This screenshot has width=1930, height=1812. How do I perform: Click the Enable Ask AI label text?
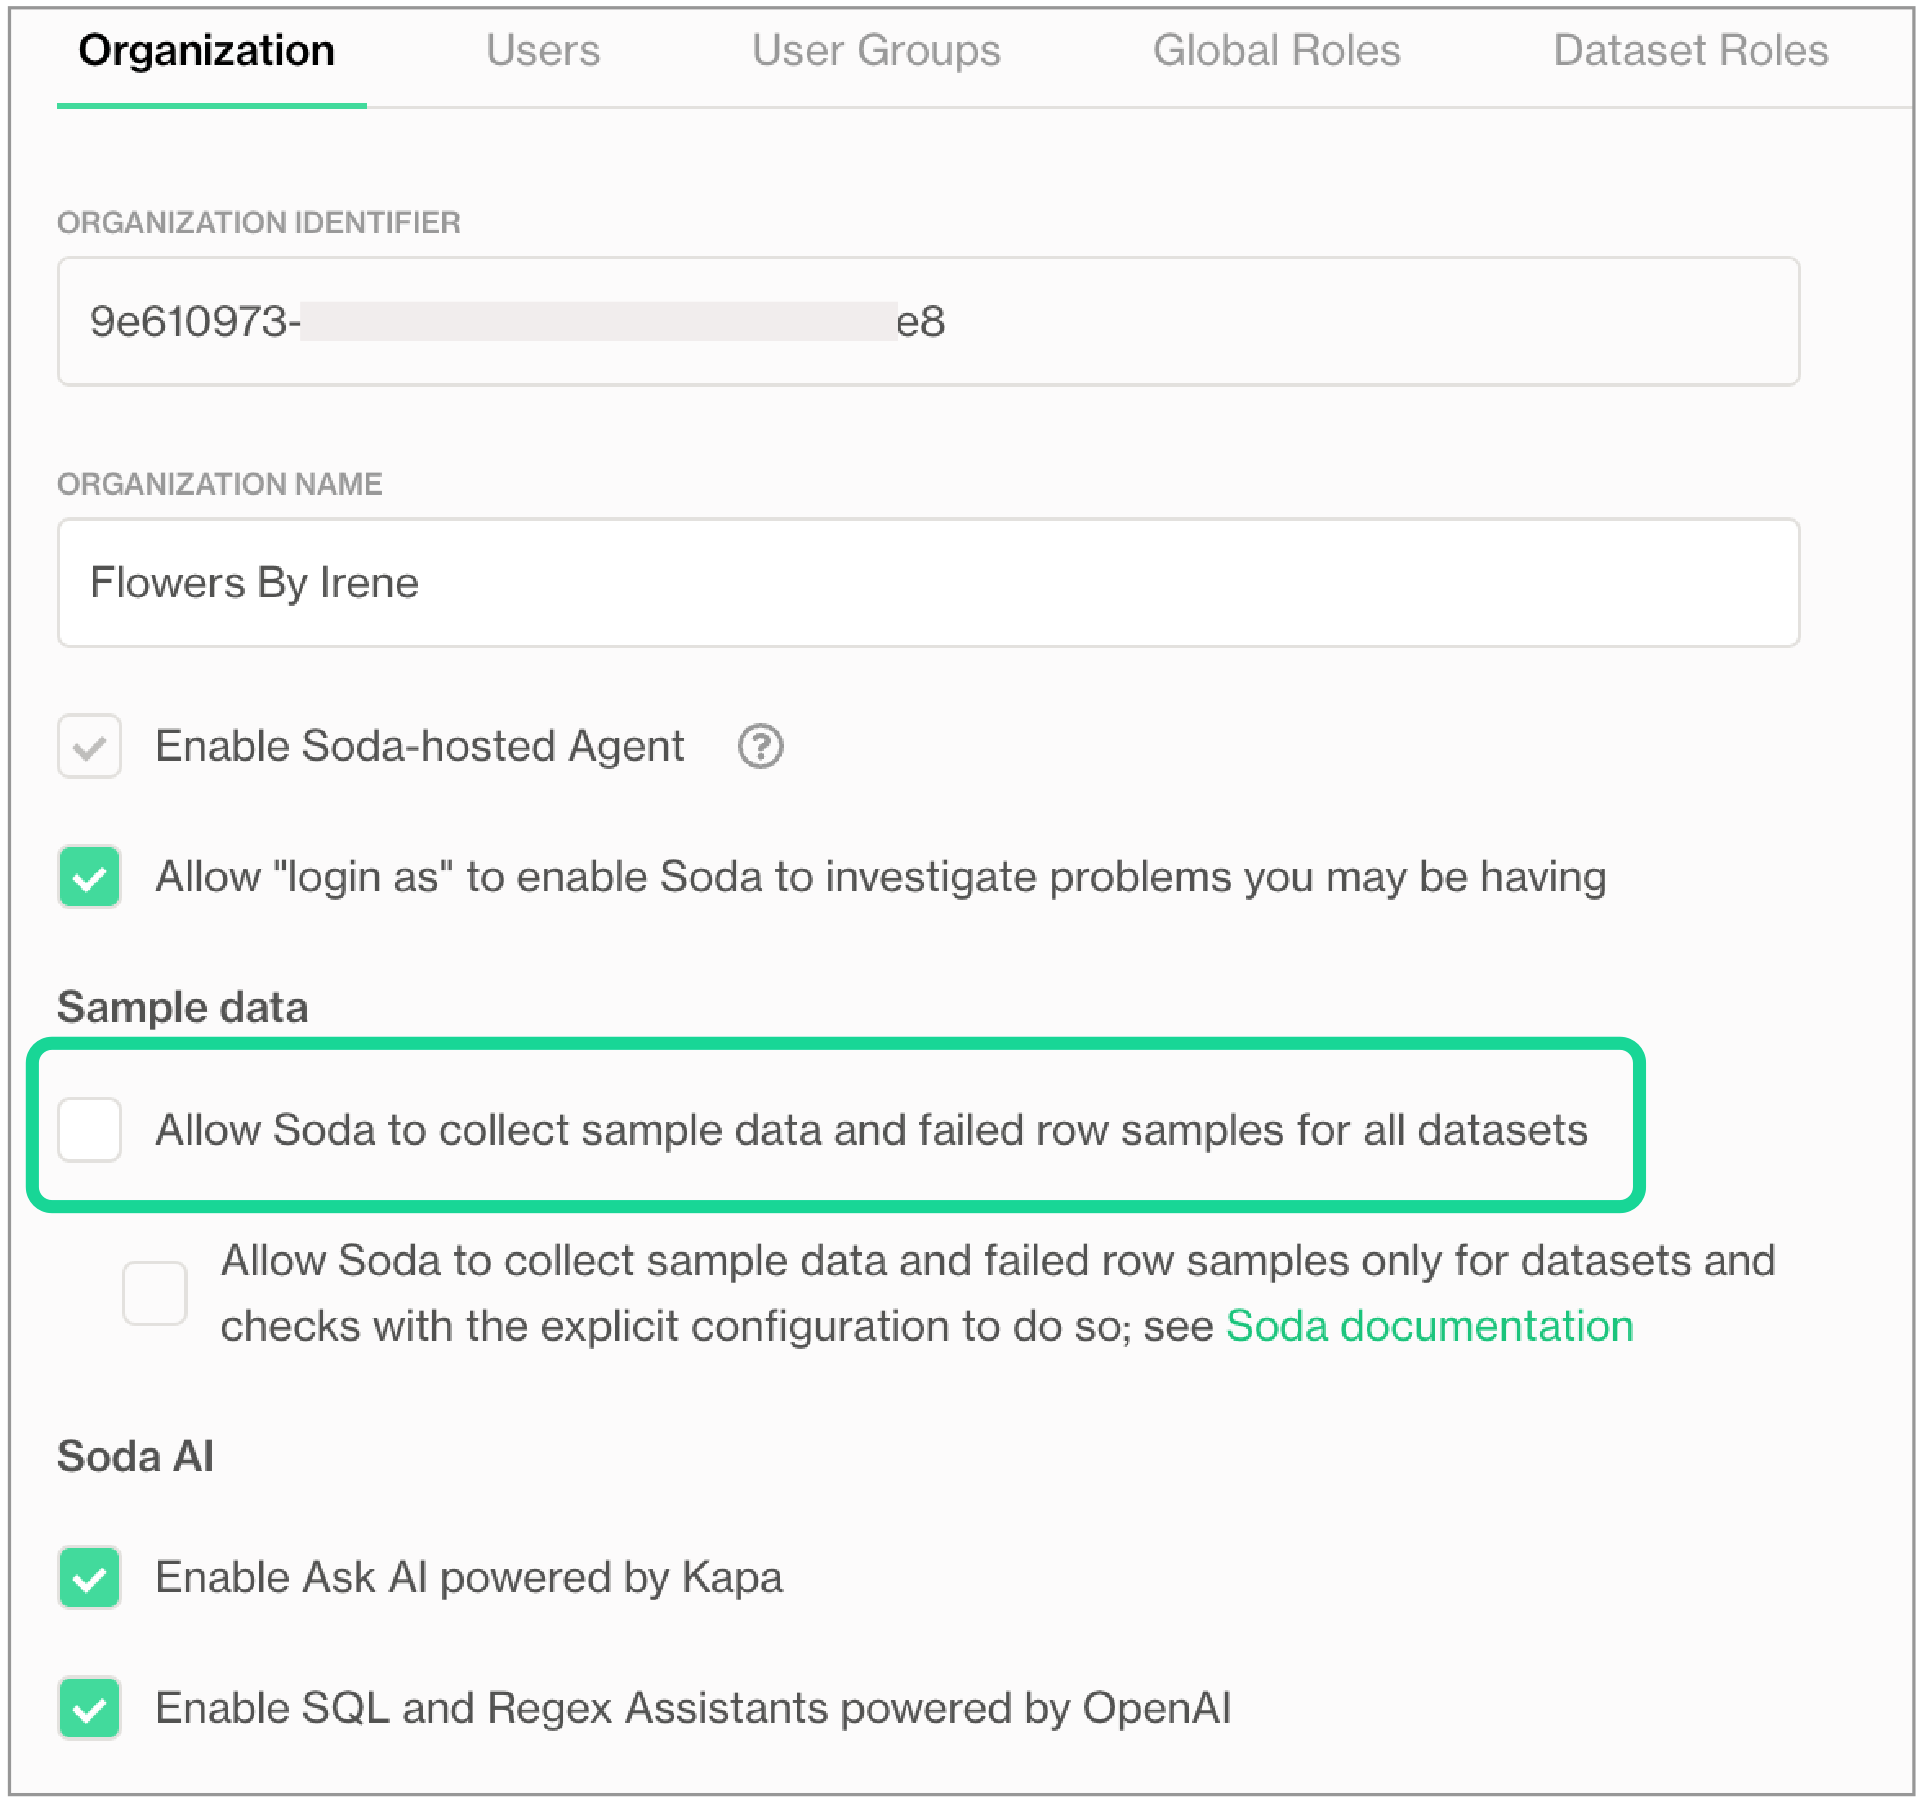[x=469, y=1577]
